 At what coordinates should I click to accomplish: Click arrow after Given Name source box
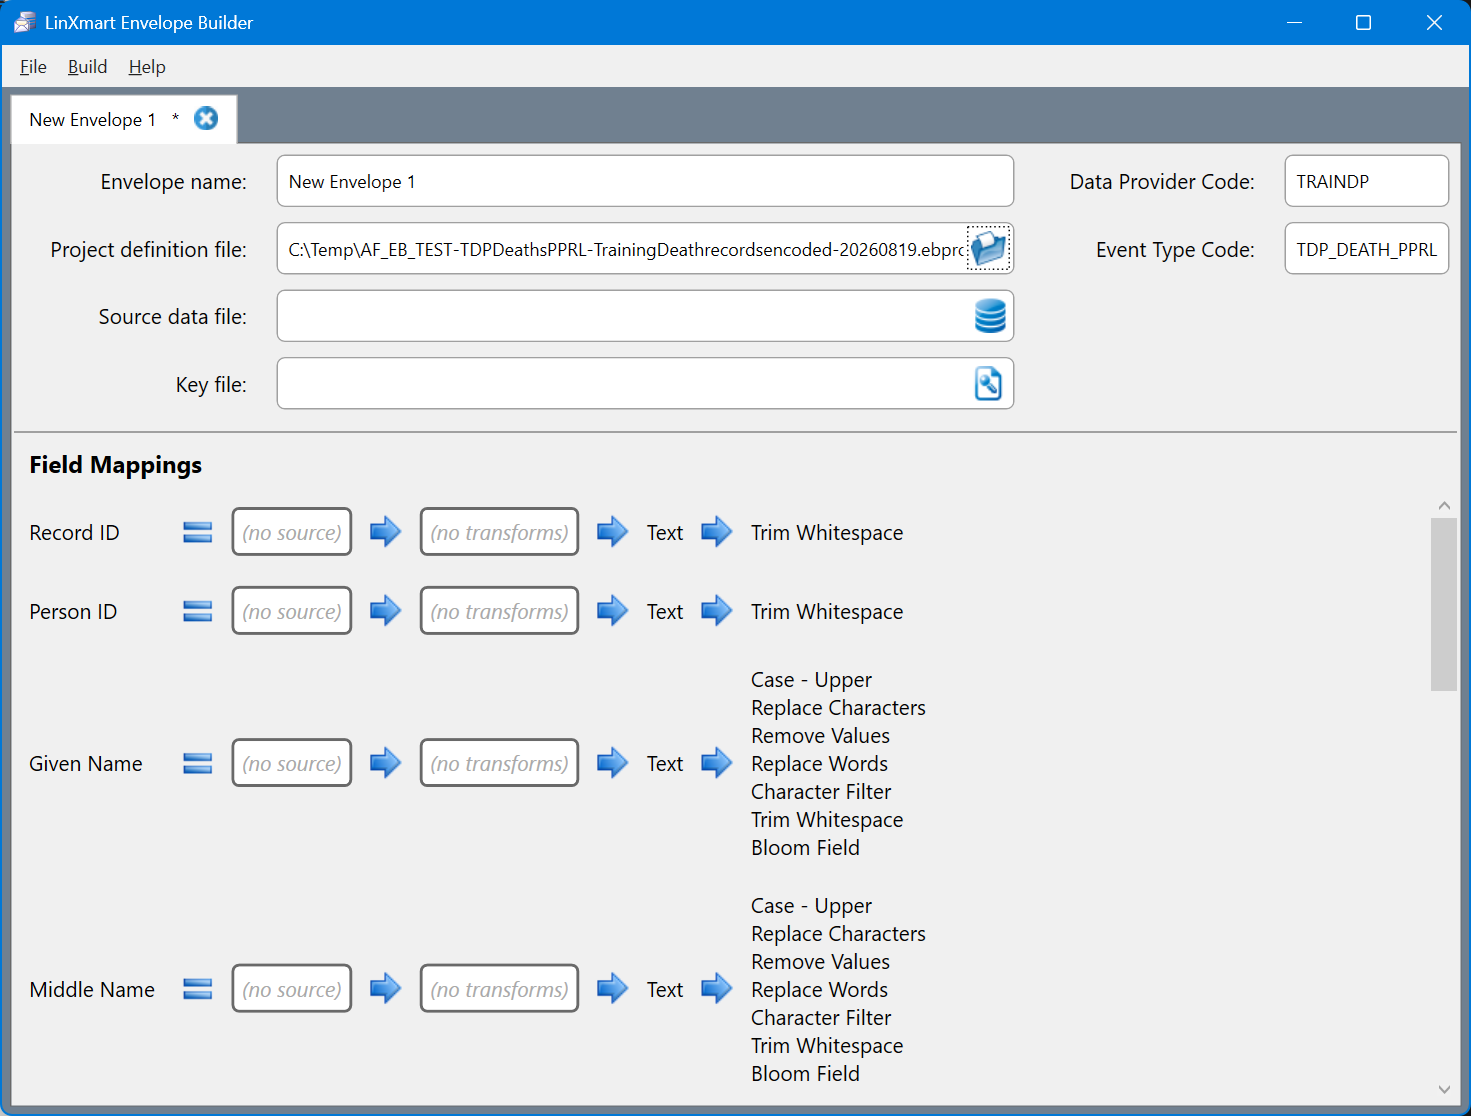(x=386, y=763)
